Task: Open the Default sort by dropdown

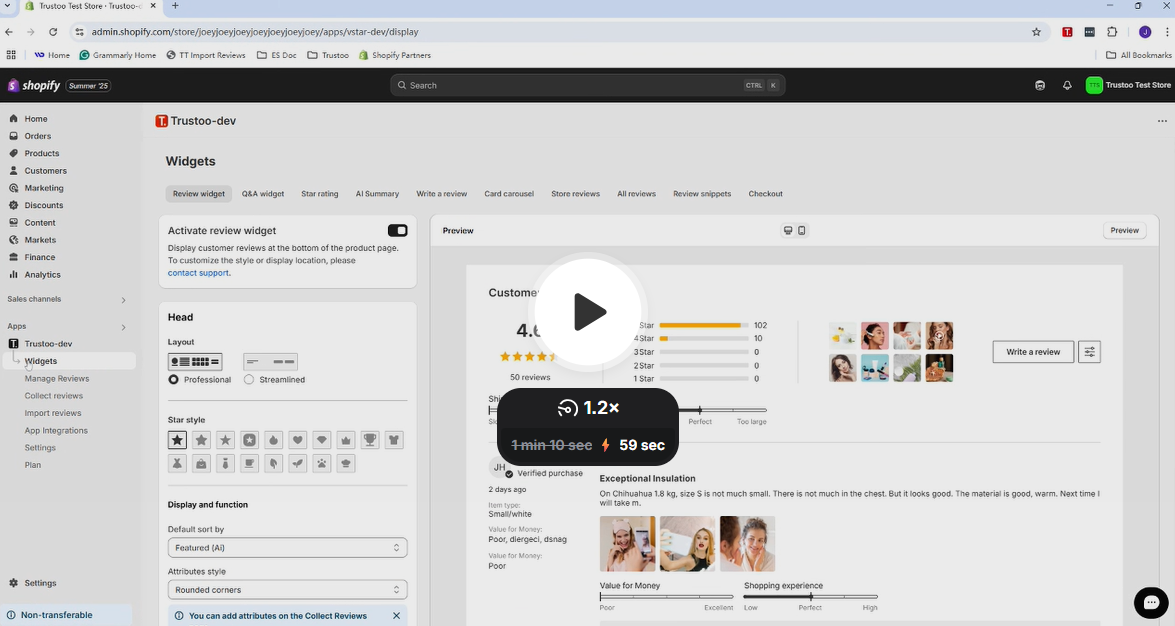Action: click(287, 548)
